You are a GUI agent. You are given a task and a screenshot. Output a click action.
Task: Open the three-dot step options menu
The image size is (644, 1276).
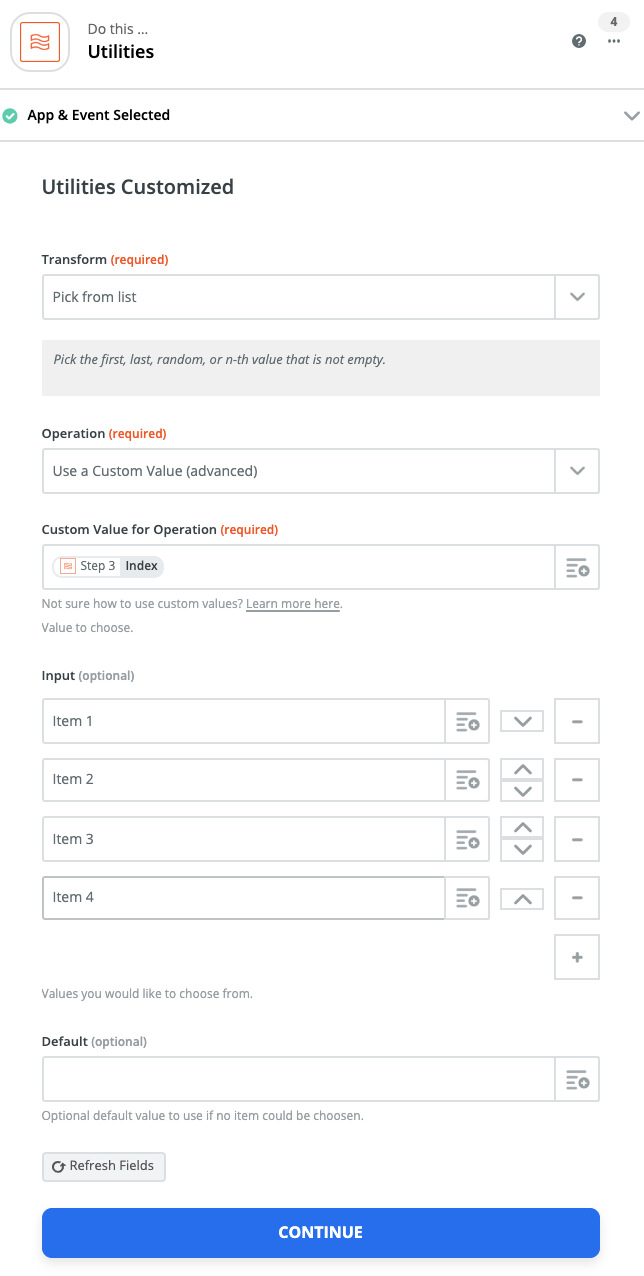tap(614, 41)
